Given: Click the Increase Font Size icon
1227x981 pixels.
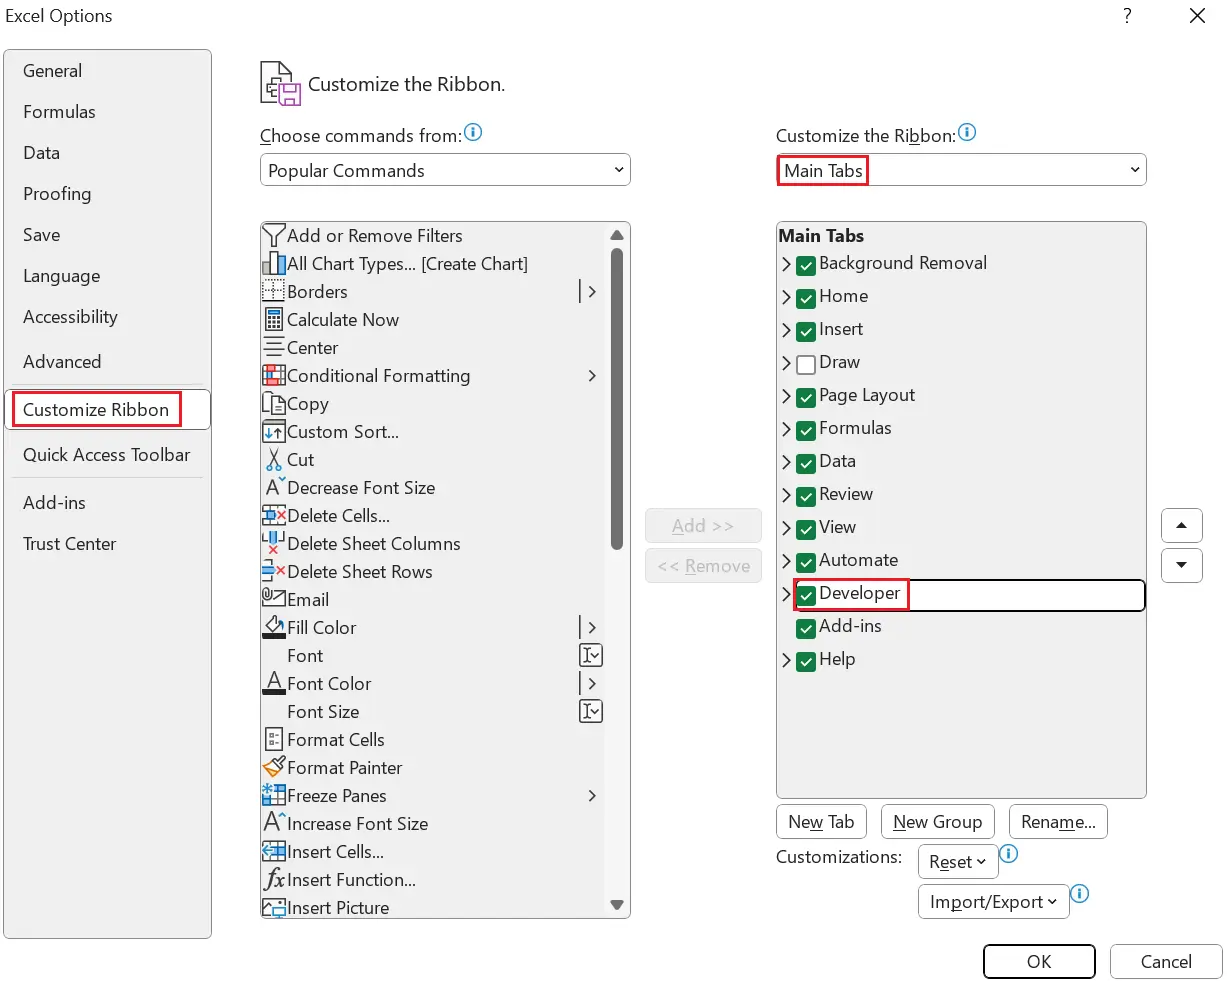Looking at the screenshot, I should (273, 824).
